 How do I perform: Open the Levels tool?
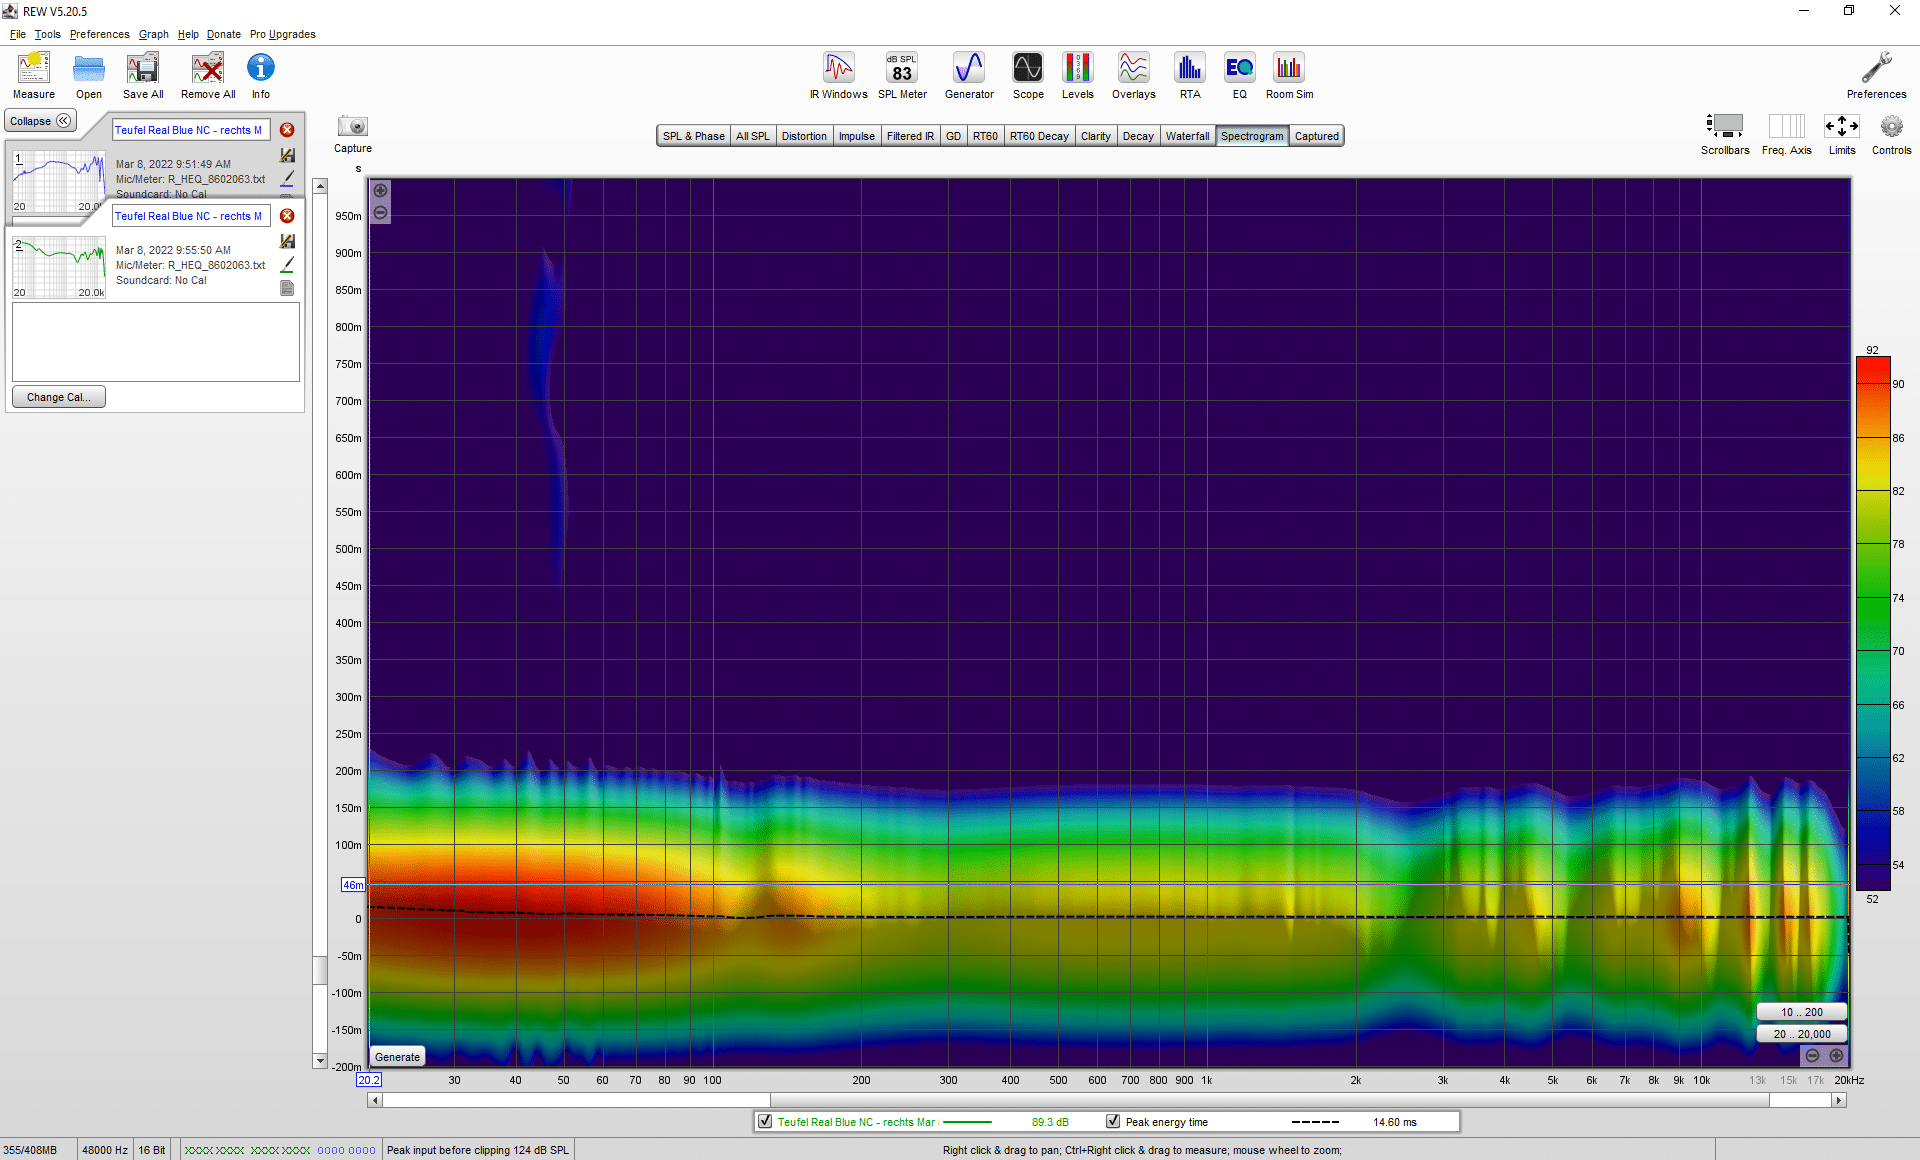coord(1077,75)
